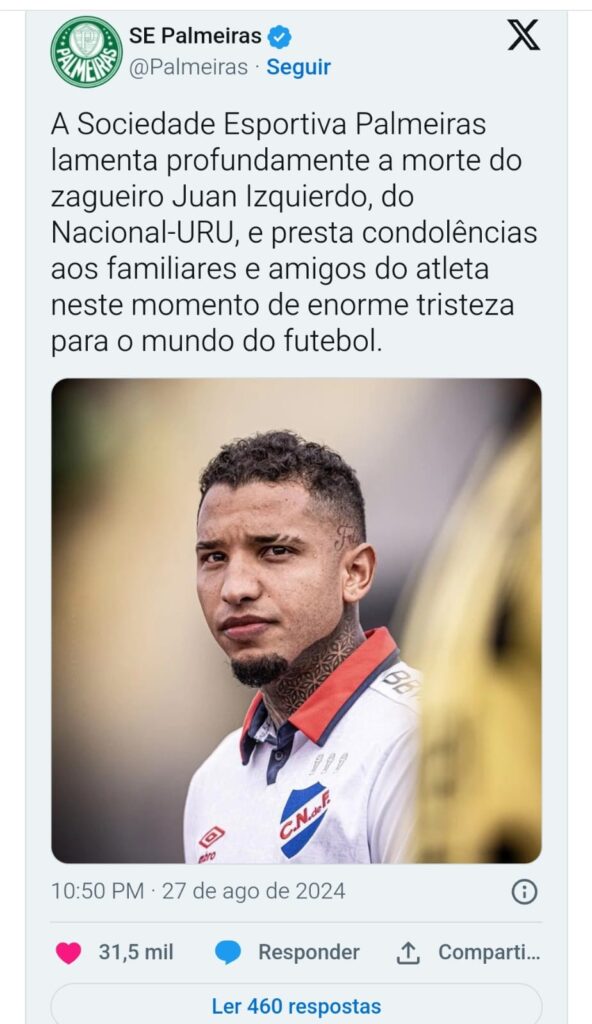Click the condolence message text body
The width and height of the screenshot is (592, 1024).
click(294, 233)
